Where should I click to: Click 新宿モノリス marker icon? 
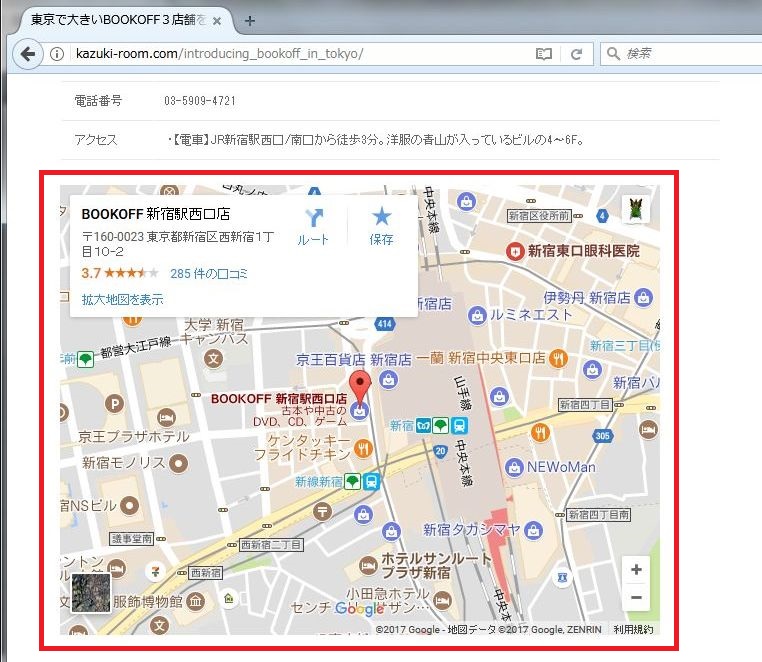(x=178, y=463)
